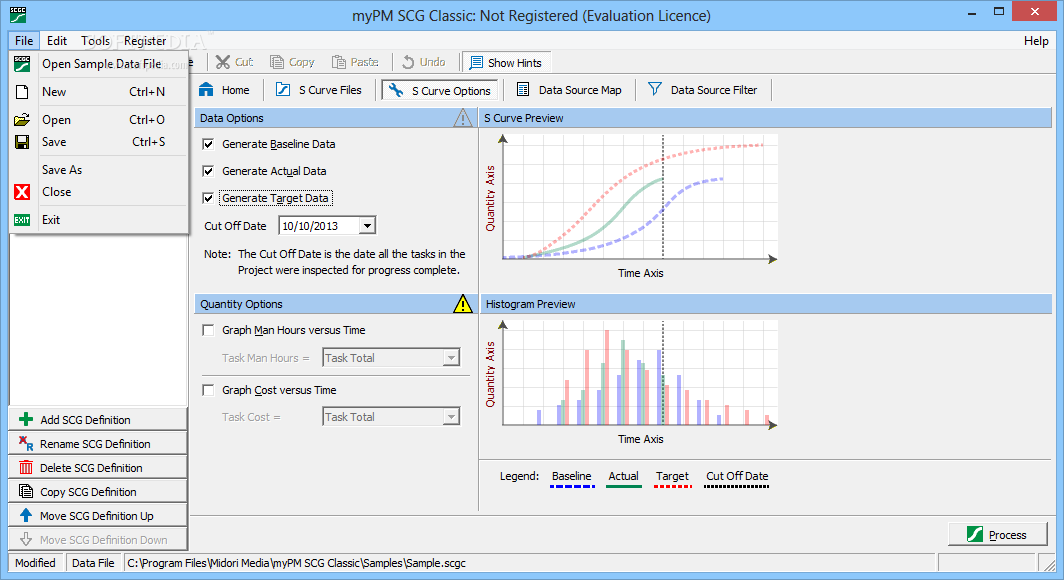
Task: Click Move SCG Definition Up button
Action: (98, 516)
